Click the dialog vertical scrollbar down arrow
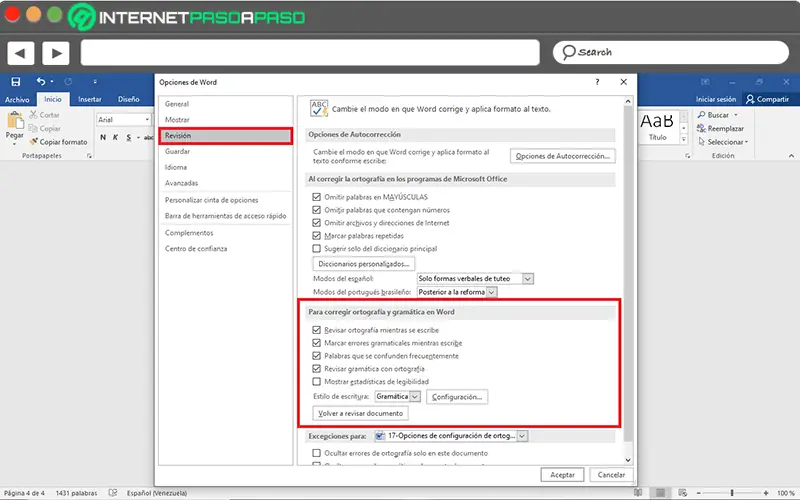Viewport: 800px width, 500px height. pyautogui.click(x=628, y=460)
